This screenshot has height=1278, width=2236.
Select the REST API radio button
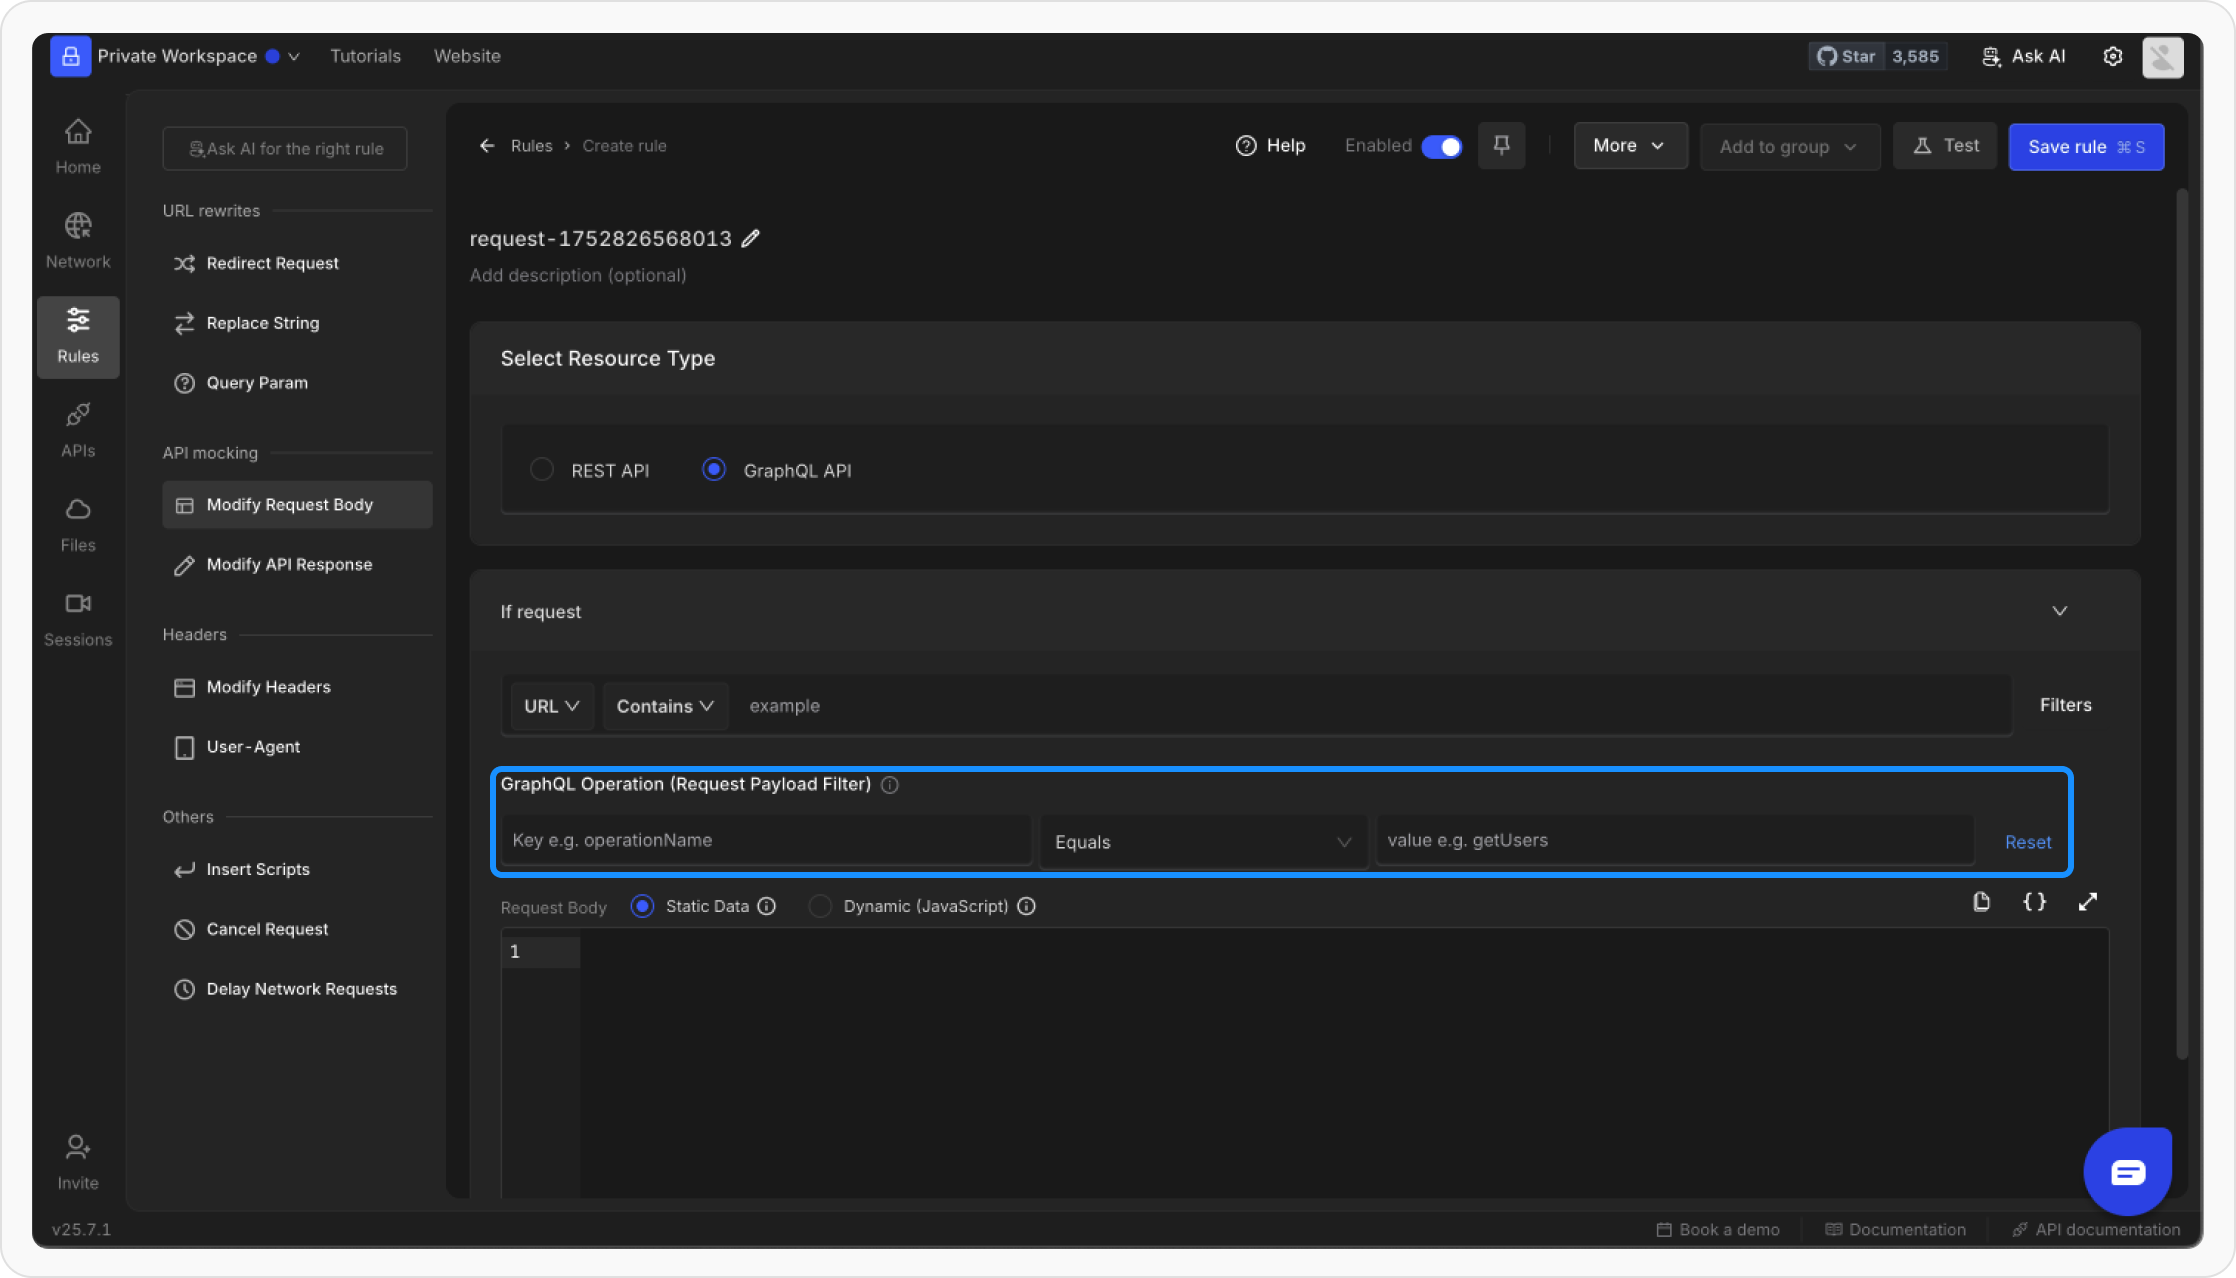pyautogui.click(x=542, y=469)
